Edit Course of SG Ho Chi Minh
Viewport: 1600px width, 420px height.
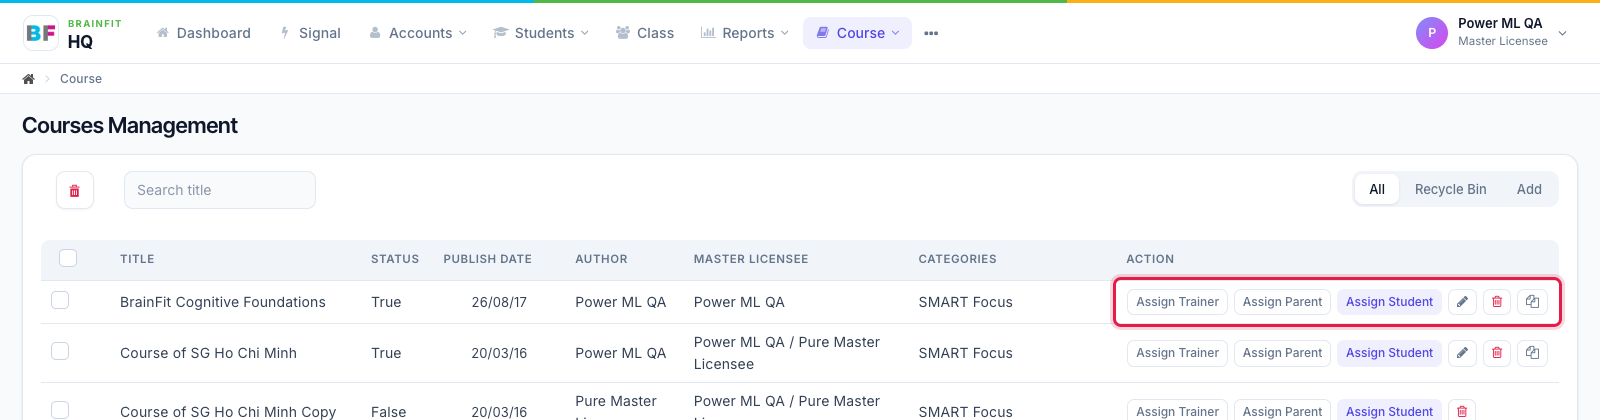coord(1462,353)
